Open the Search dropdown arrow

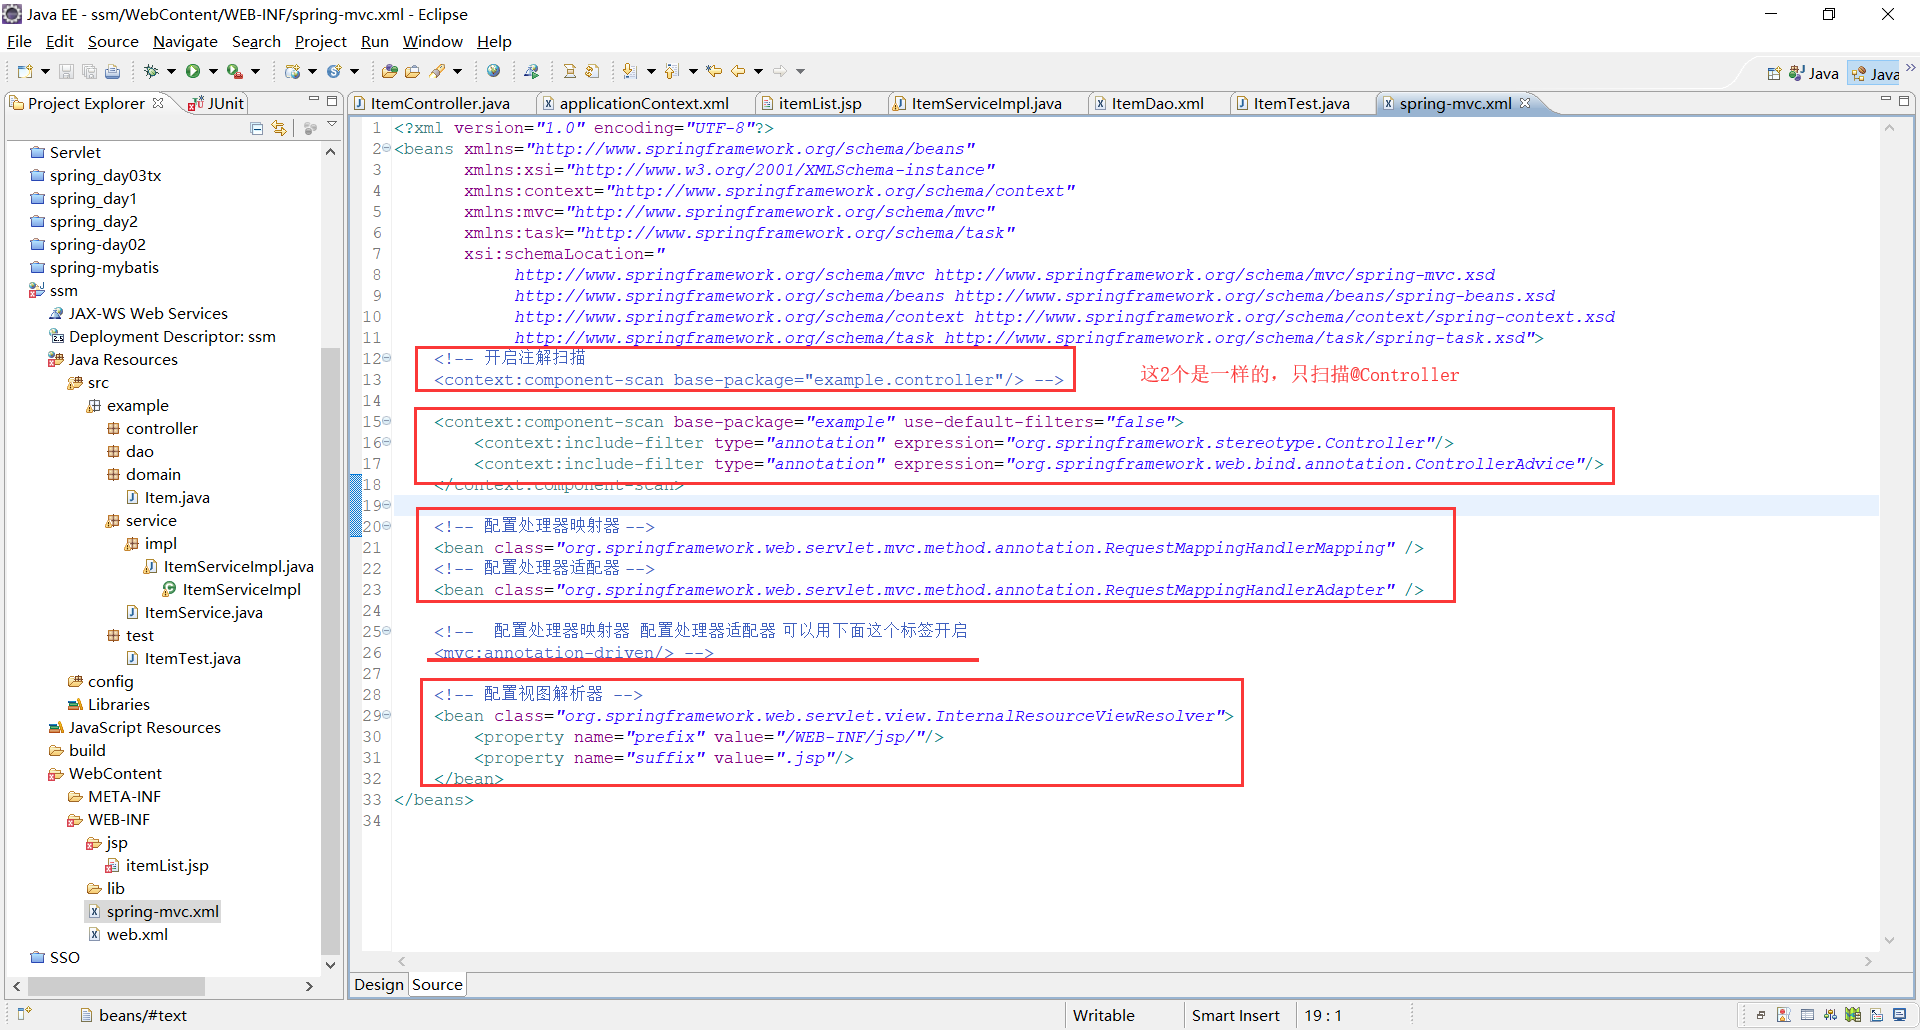click(457, 71)
